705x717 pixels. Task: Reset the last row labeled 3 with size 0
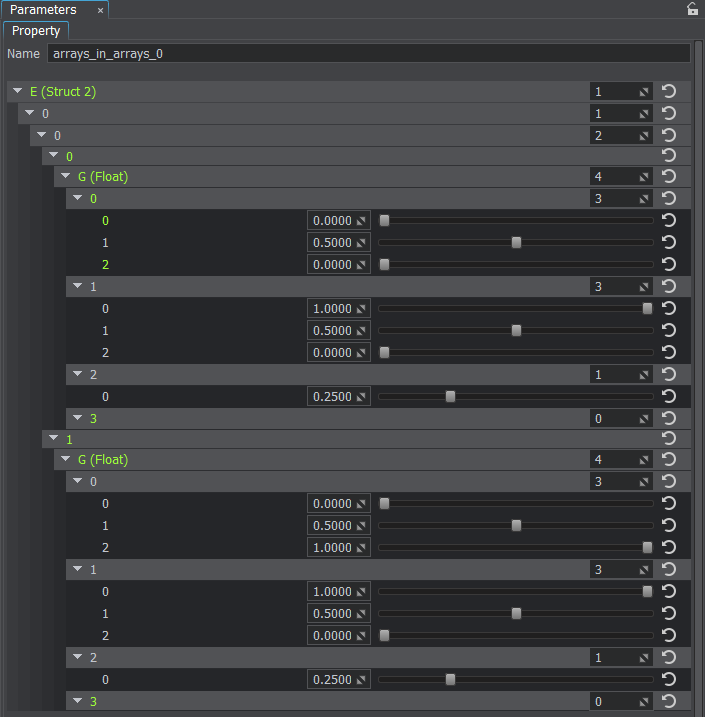[x=669, y=701]
